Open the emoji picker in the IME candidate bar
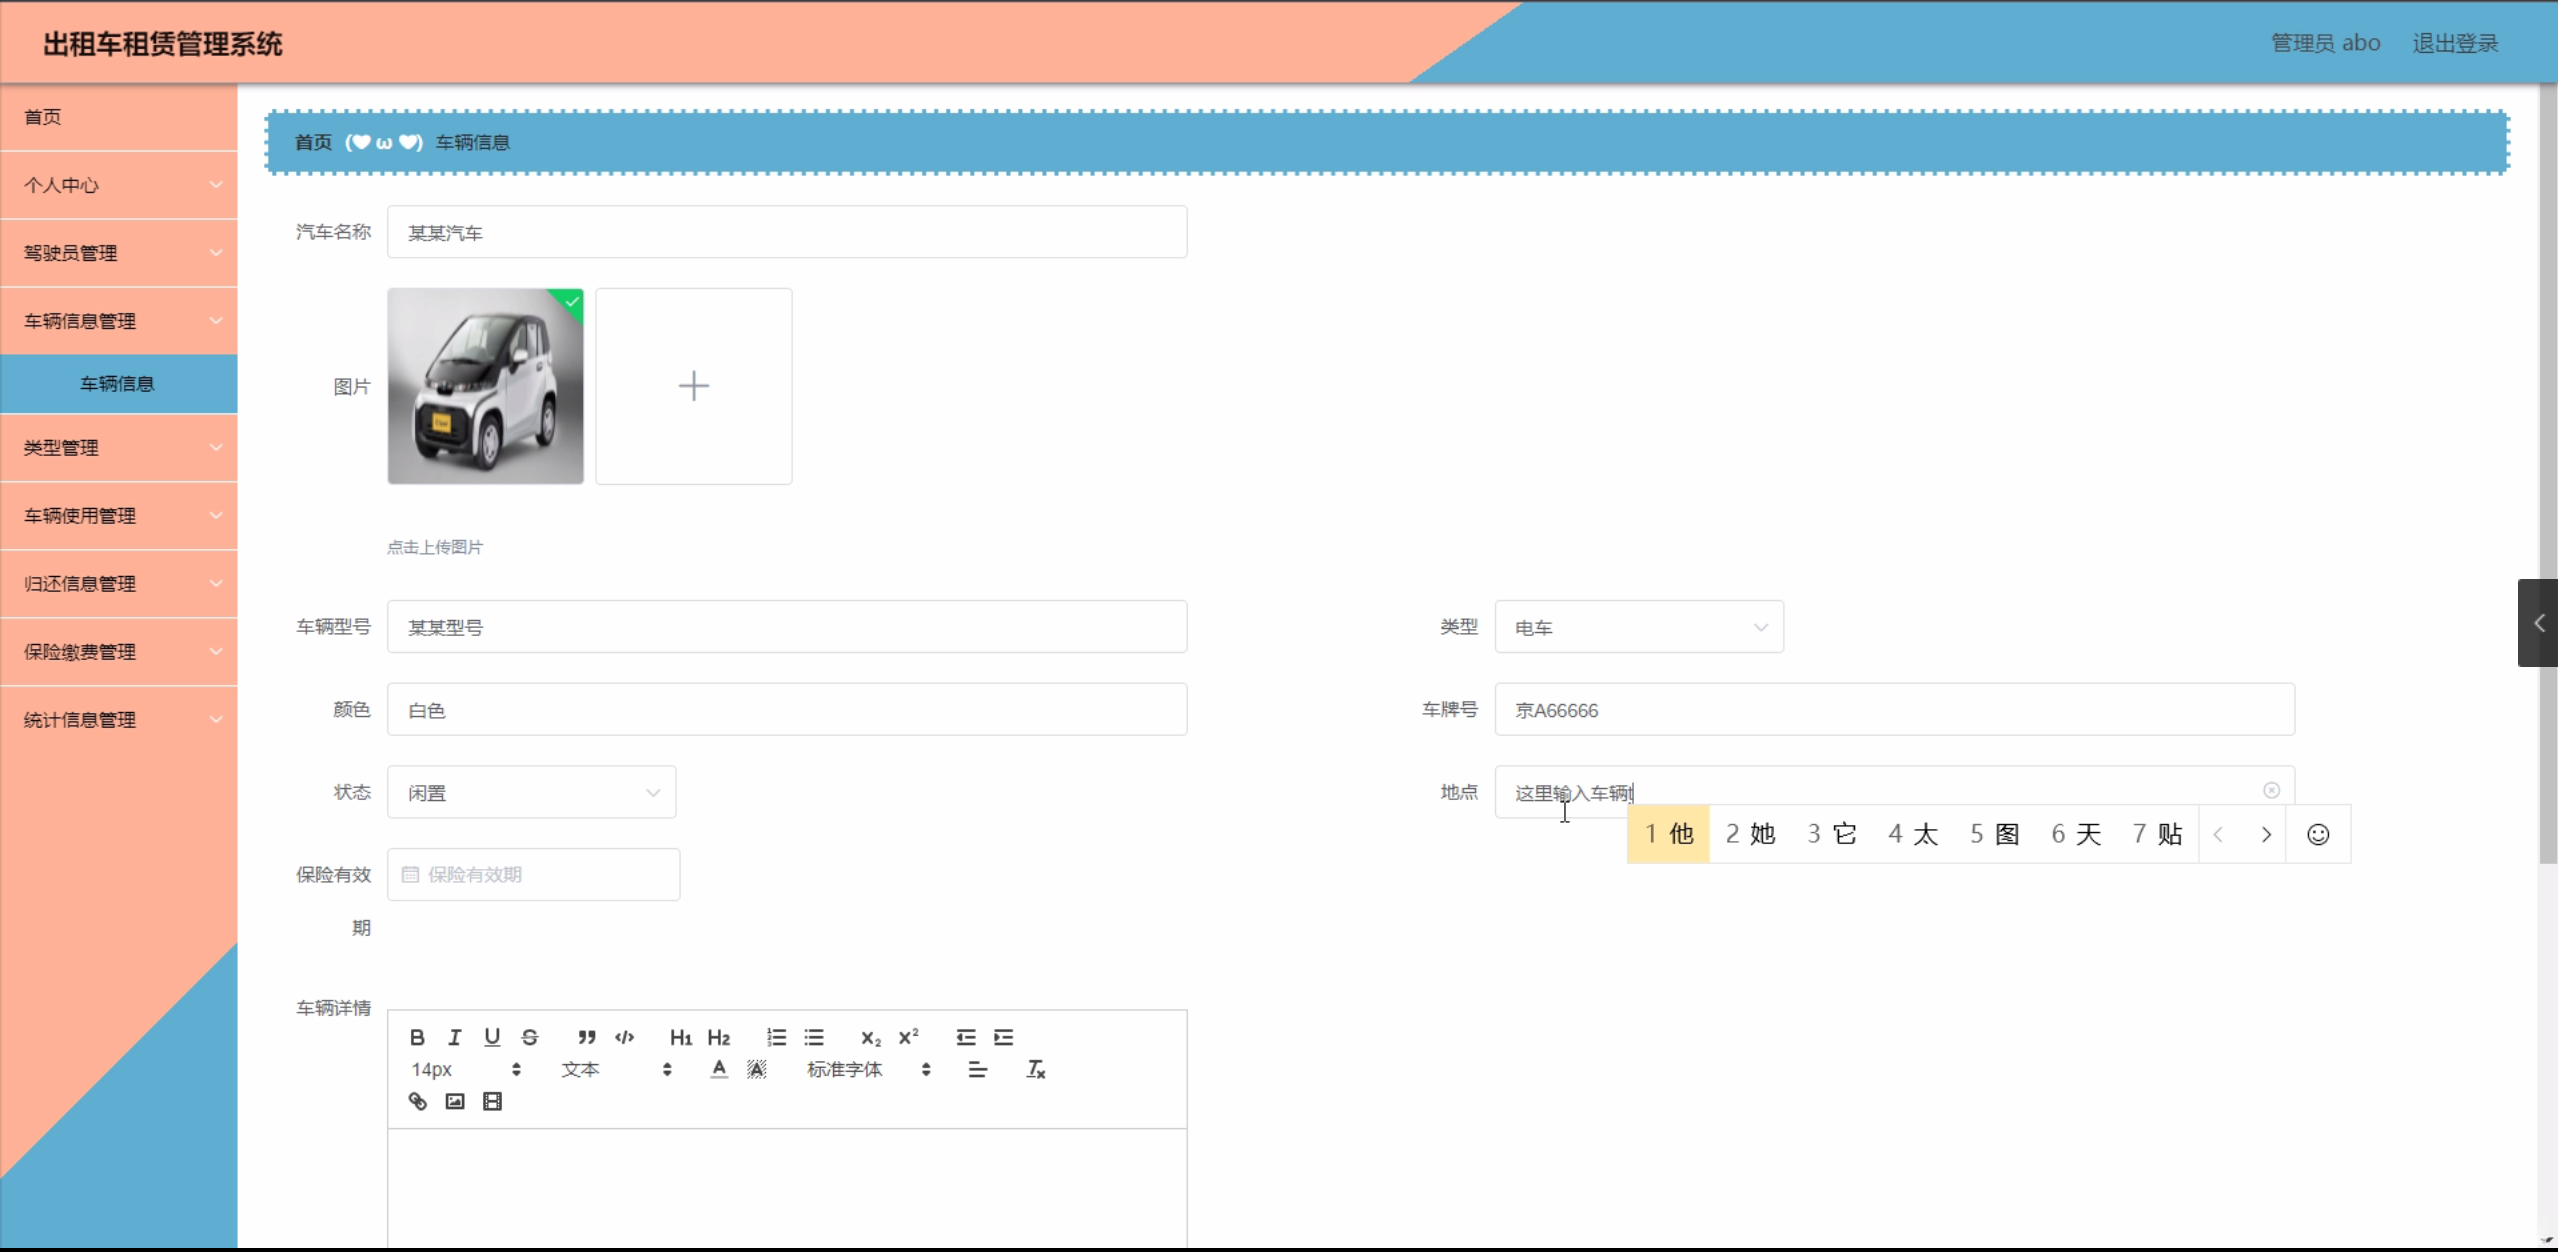 coord(2318,834)
